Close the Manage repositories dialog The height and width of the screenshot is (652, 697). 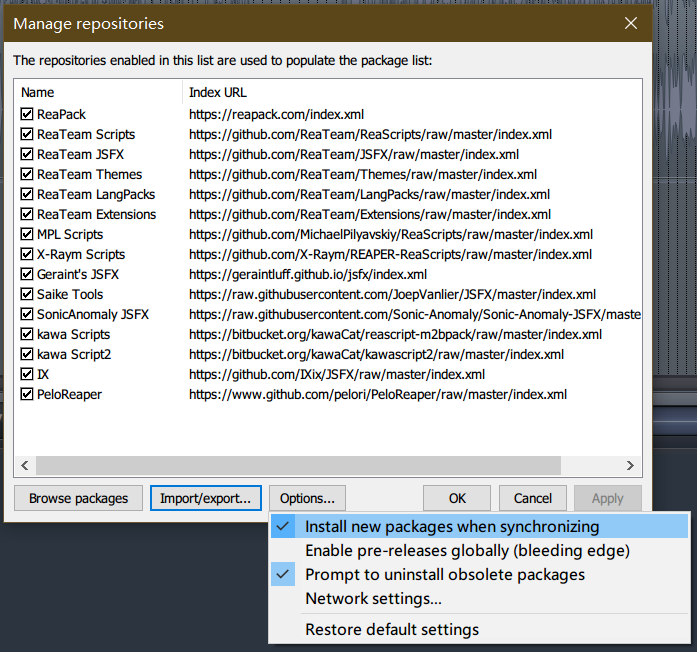[x=630, y=22]
